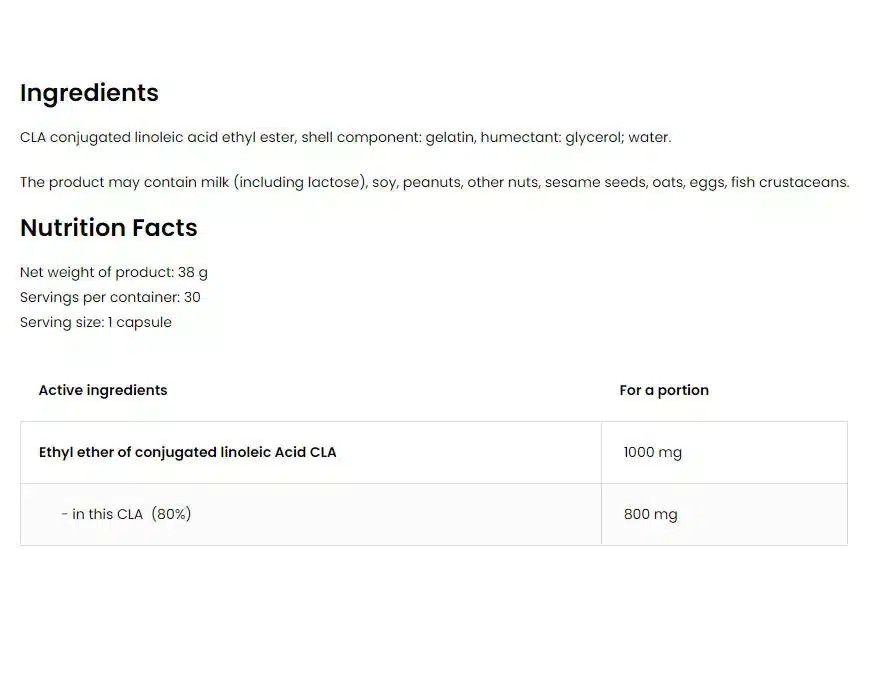Click the 'For a portion' column header

tap(664, 390)
